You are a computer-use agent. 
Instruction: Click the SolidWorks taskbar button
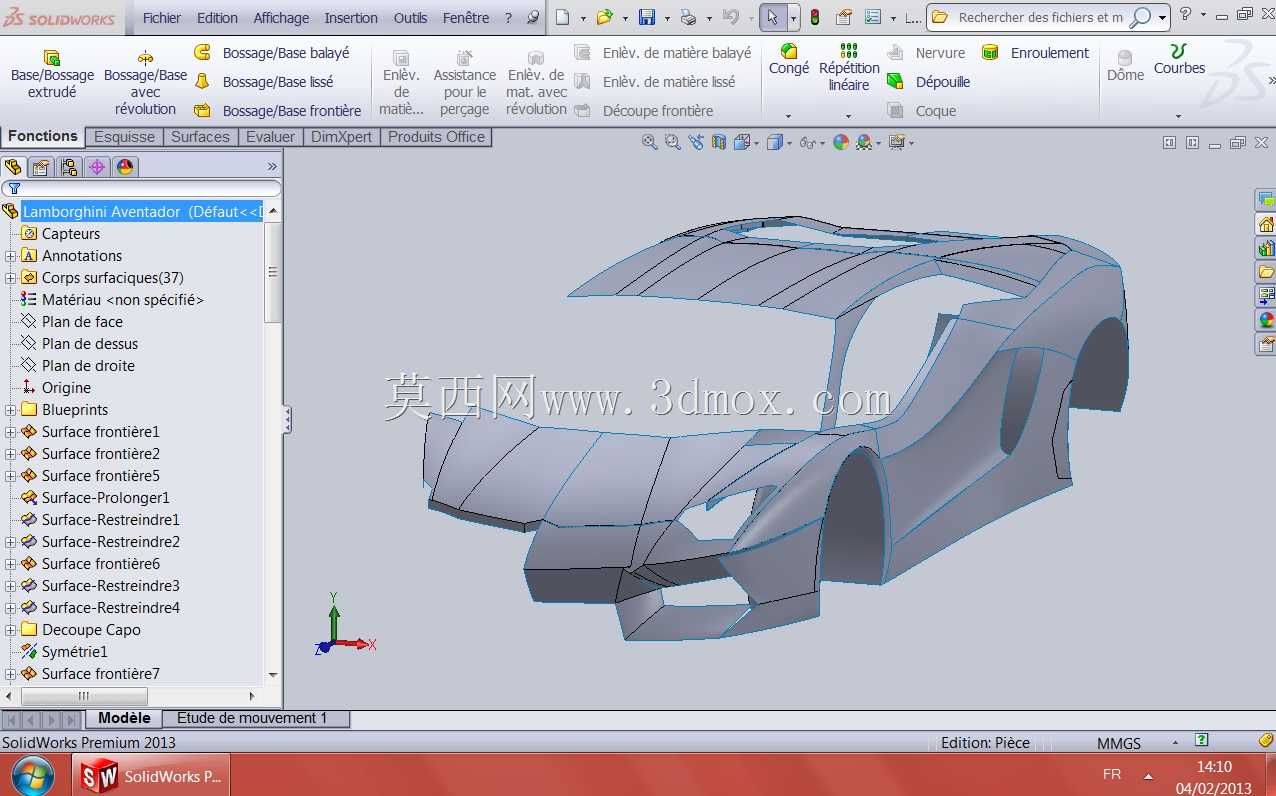[x=153, y=776]
